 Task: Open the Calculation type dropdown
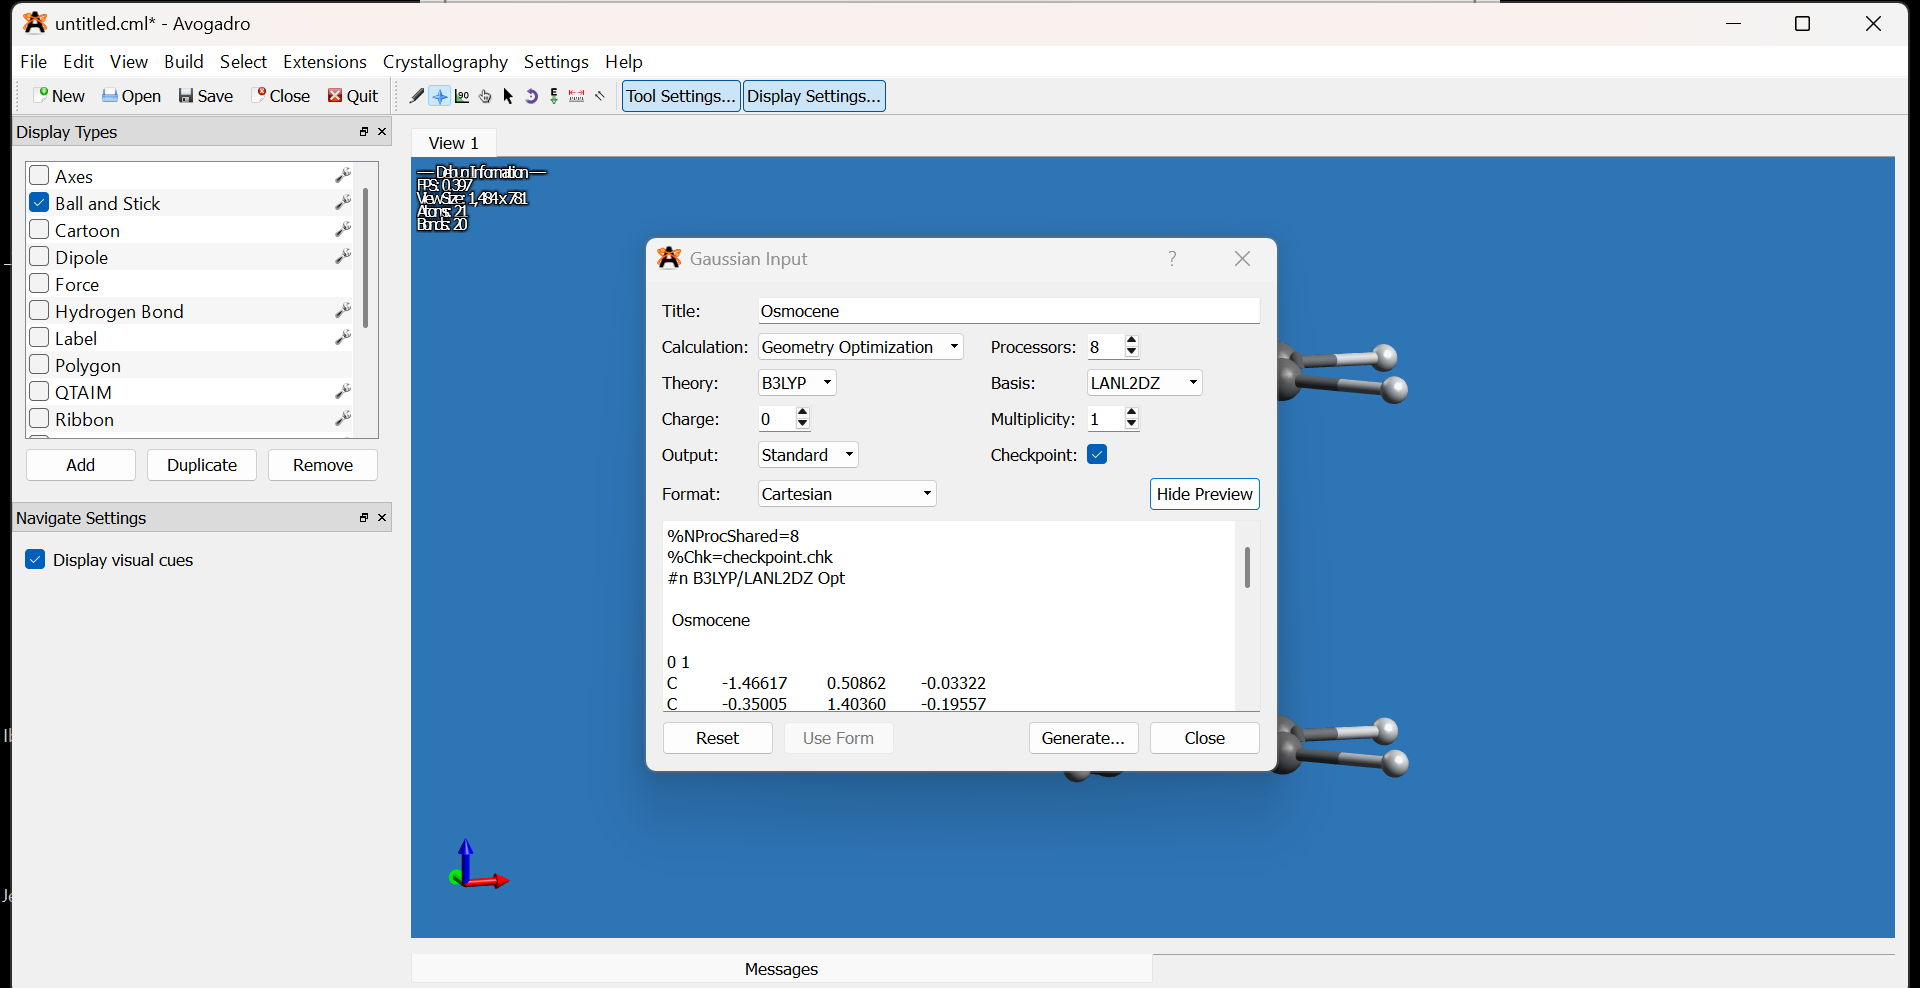[860, 347]
